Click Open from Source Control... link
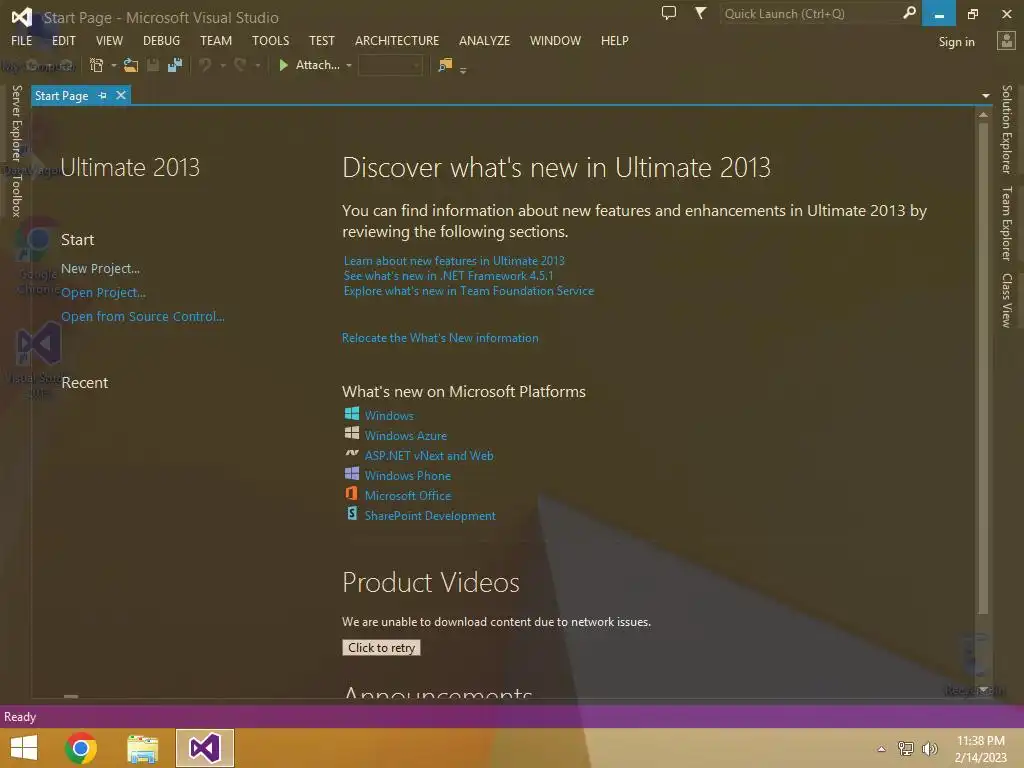 142,316
